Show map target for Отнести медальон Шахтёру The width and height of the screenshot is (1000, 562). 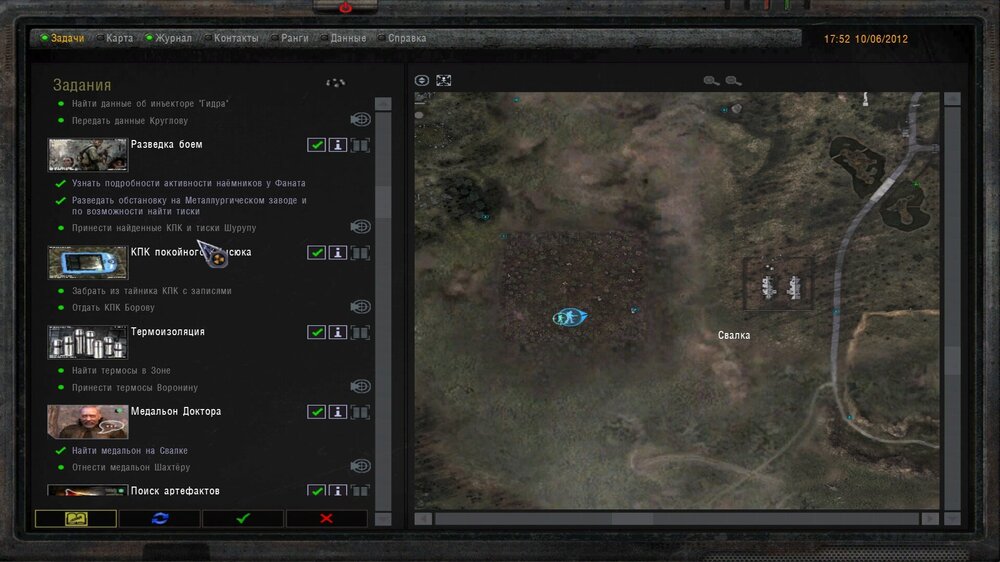click(360, 466)
